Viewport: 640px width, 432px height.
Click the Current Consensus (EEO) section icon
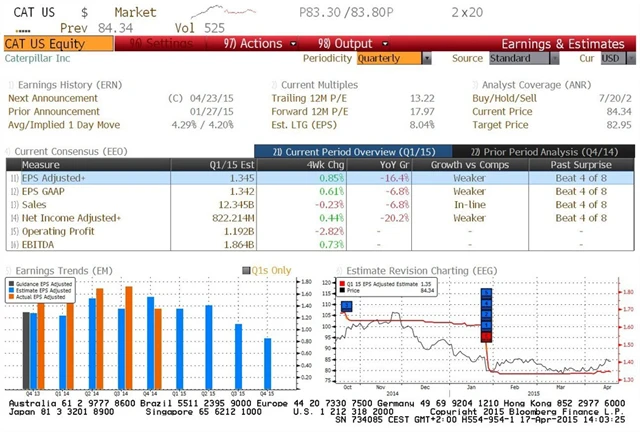coord(10,150)
